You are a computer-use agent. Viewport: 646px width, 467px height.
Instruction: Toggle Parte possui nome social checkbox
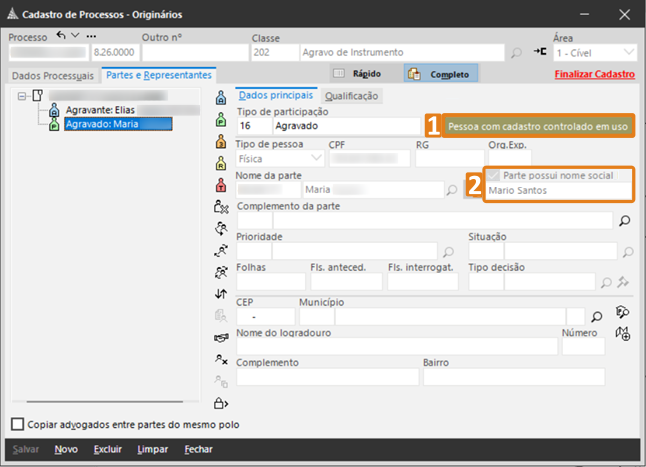(x=493, y=175)
